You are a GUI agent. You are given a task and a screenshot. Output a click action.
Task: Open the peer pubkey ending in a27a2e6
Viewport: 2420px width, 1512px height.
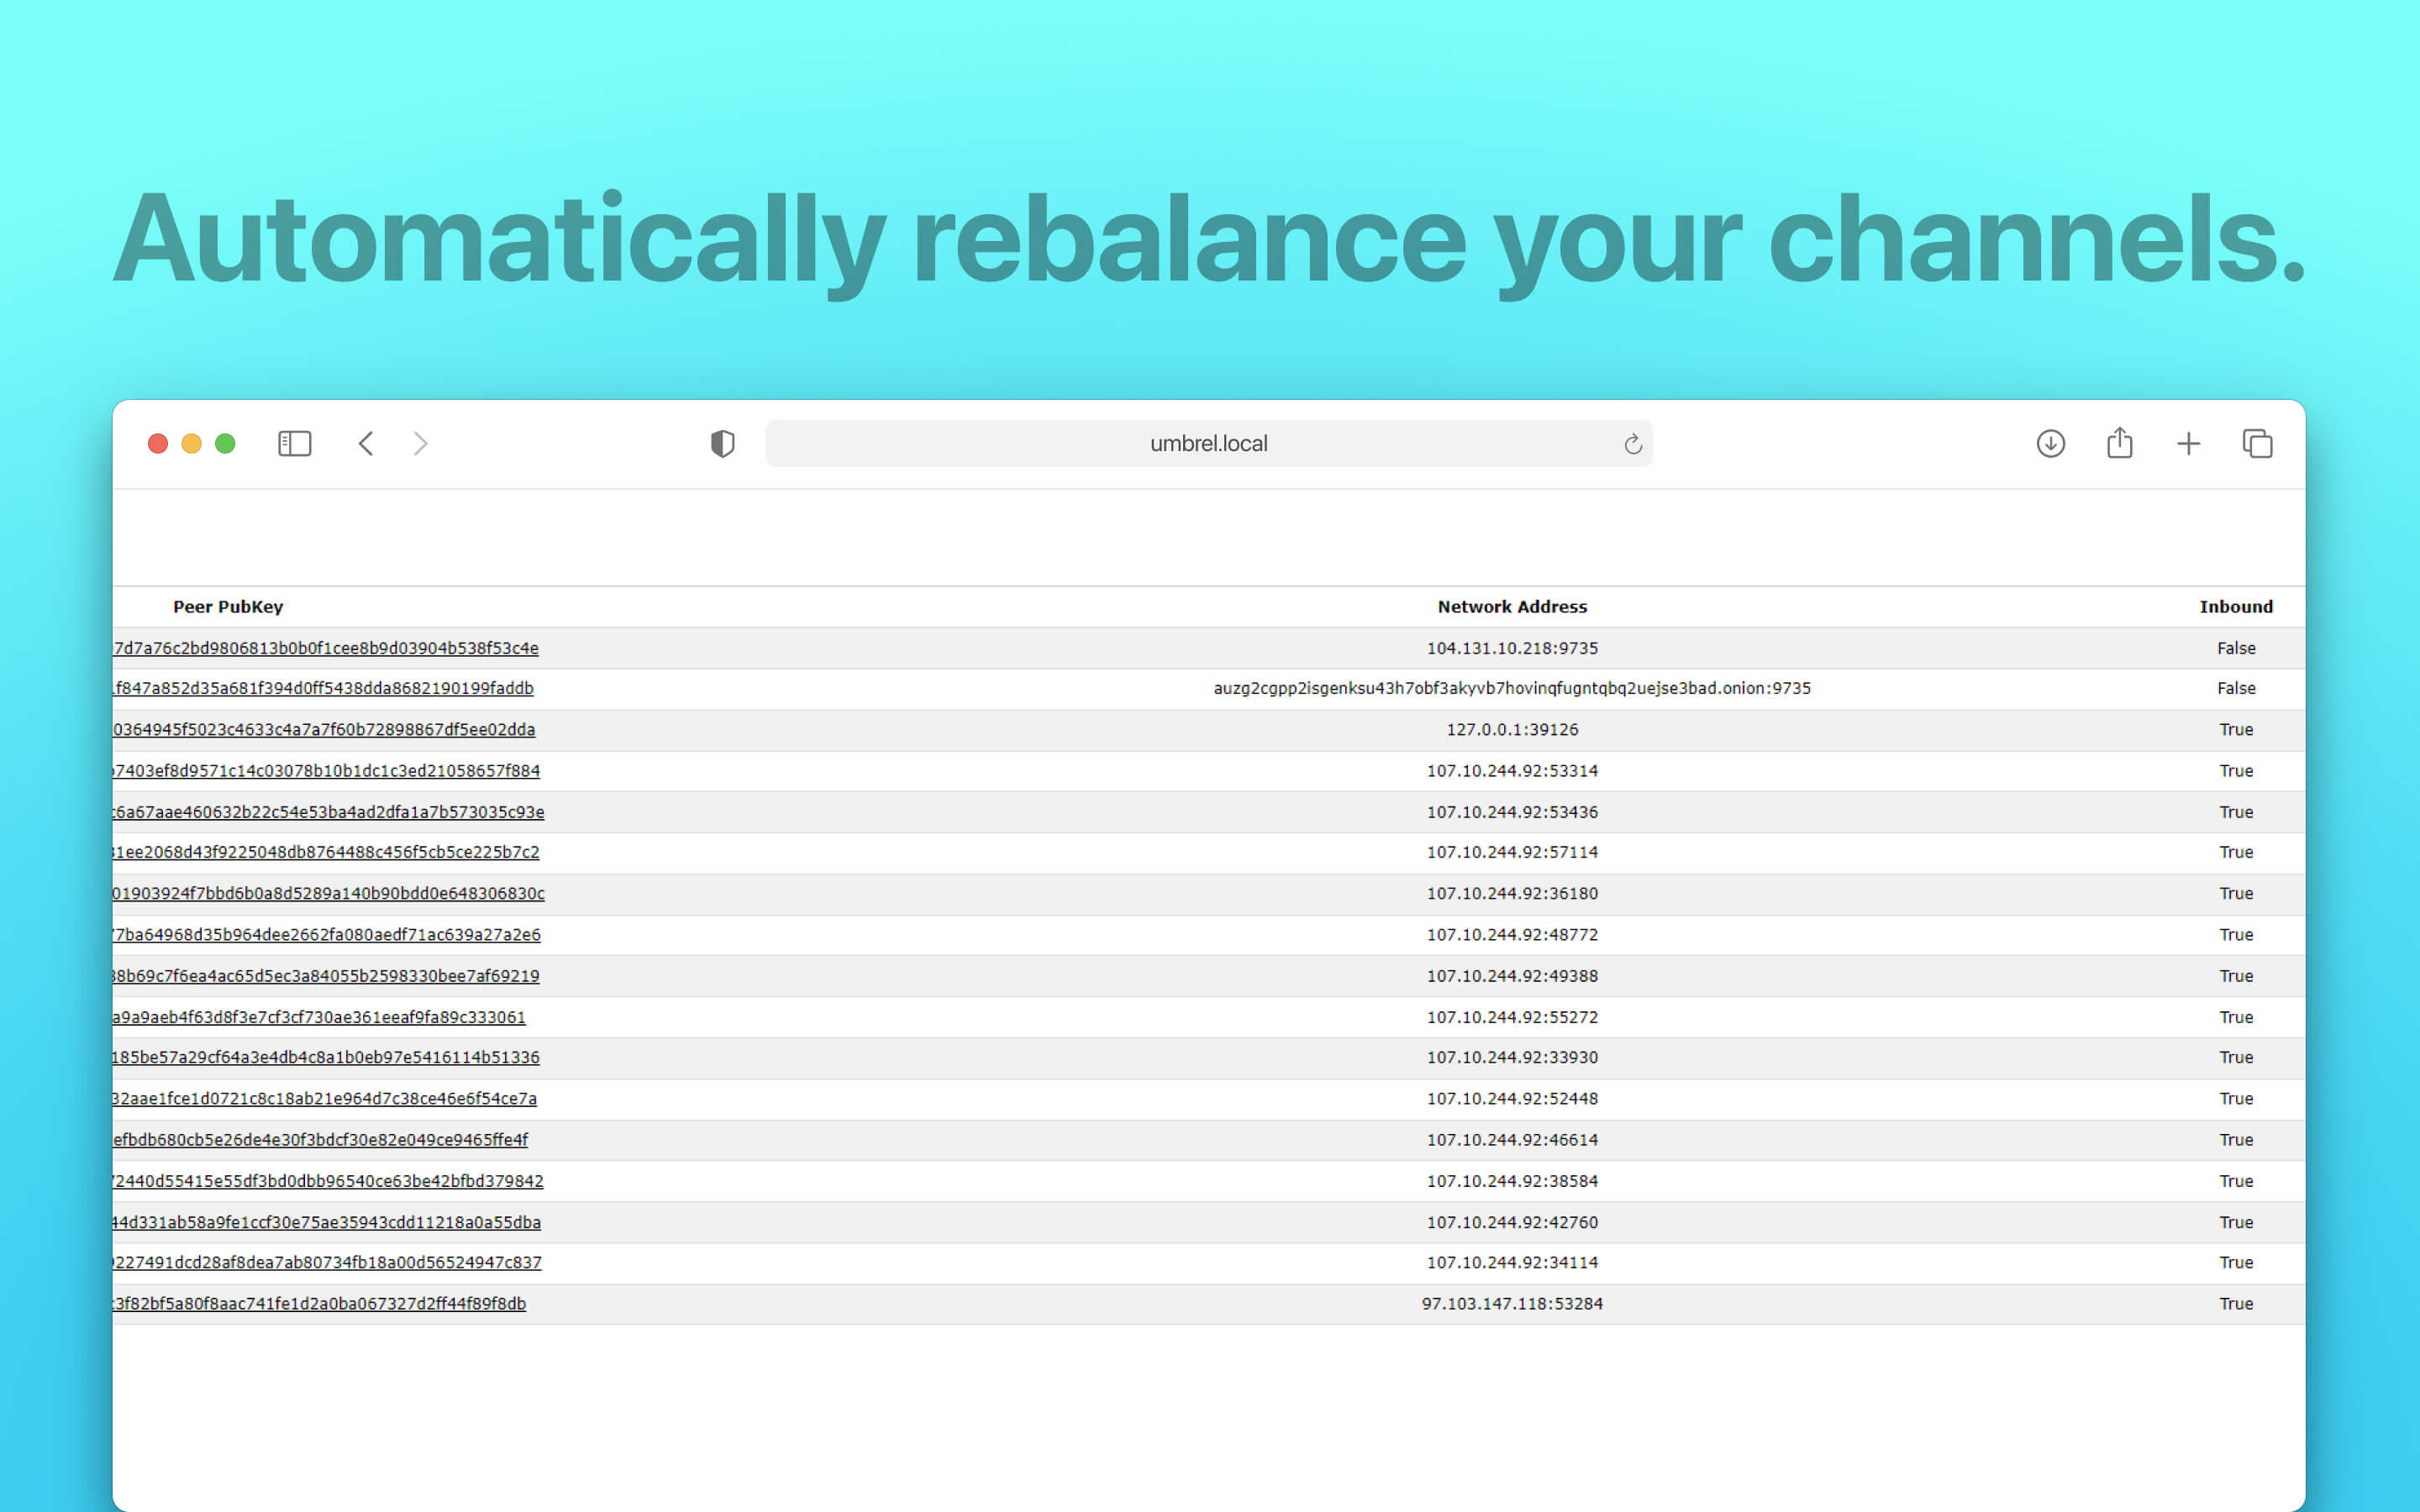[327, 934]
